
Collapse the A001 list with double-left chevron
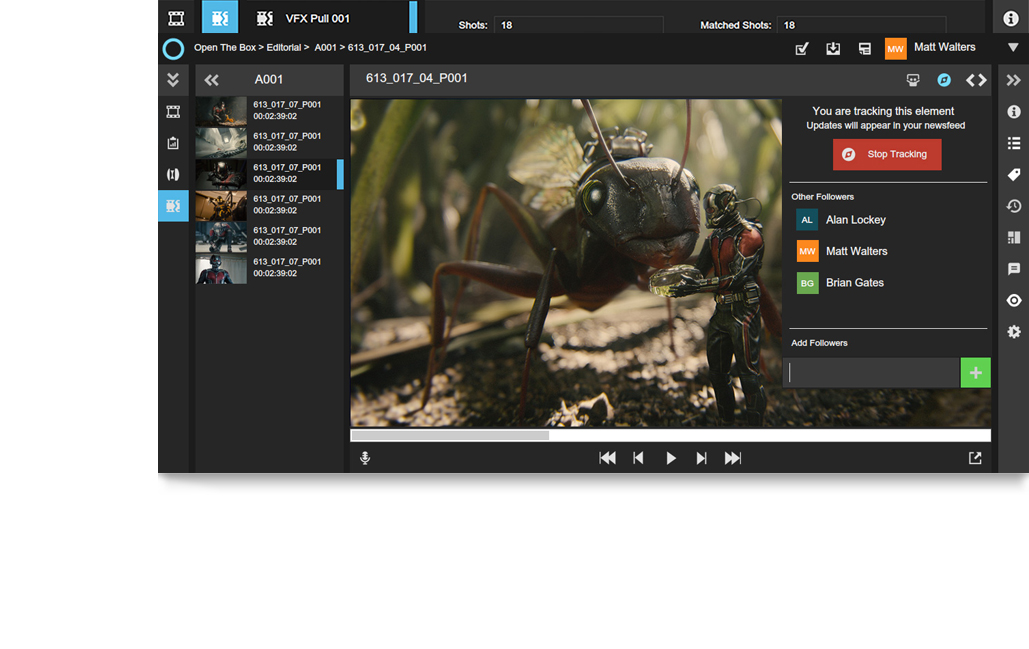pos(211,80)
